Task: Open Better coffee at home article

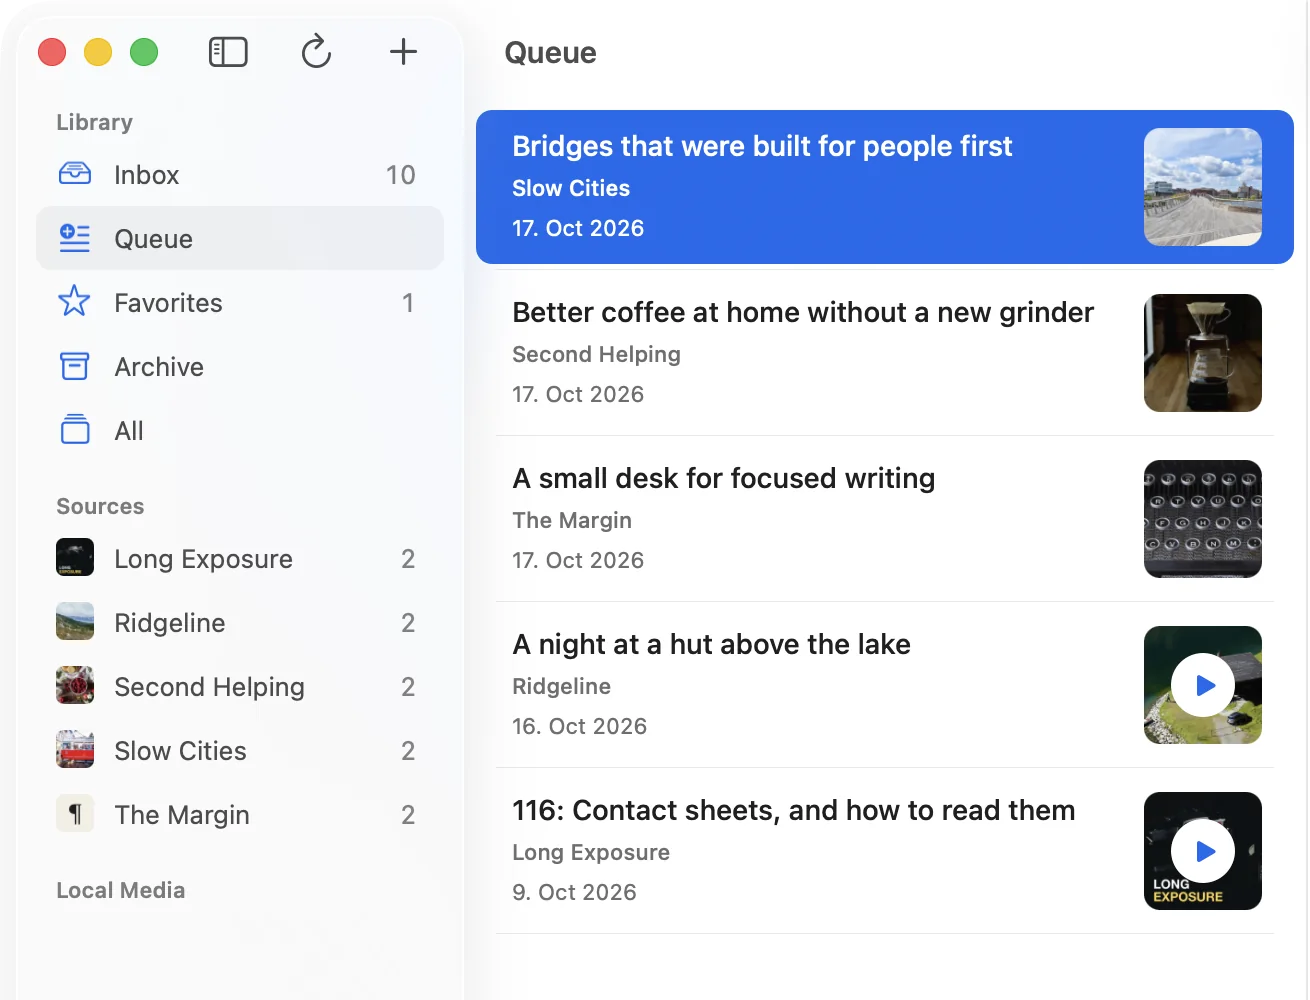Action: point(885,353)
